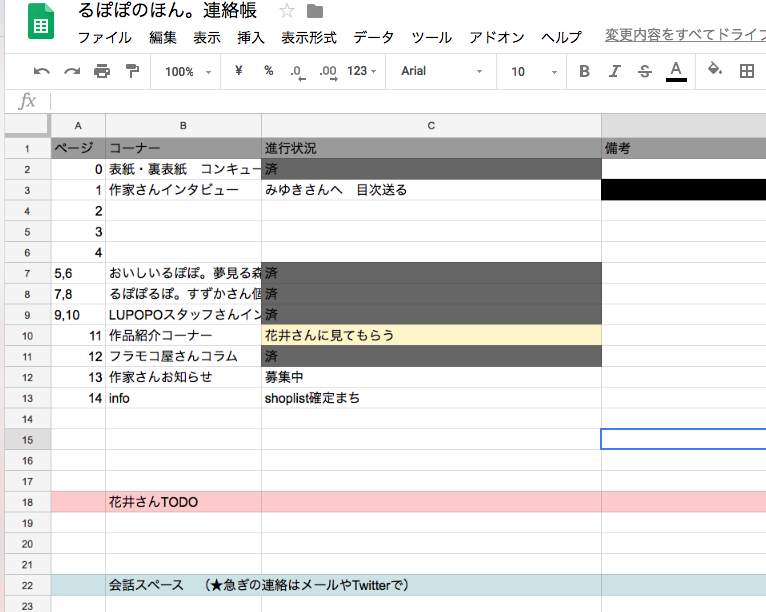Open the 表示 menu
This screenshot has width=766, height=612.
click(x=207, y=37)
